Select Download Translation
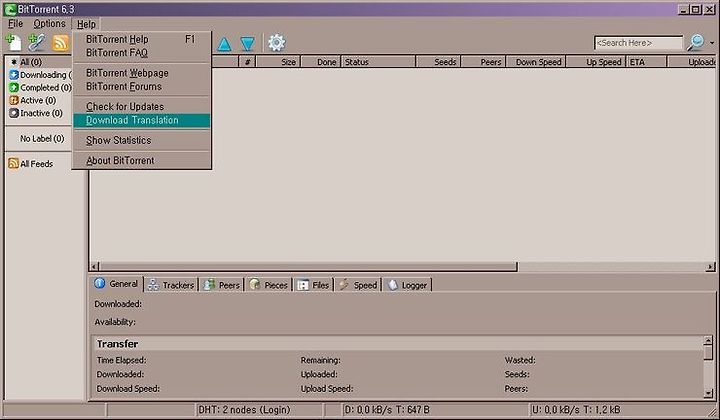 141,120
